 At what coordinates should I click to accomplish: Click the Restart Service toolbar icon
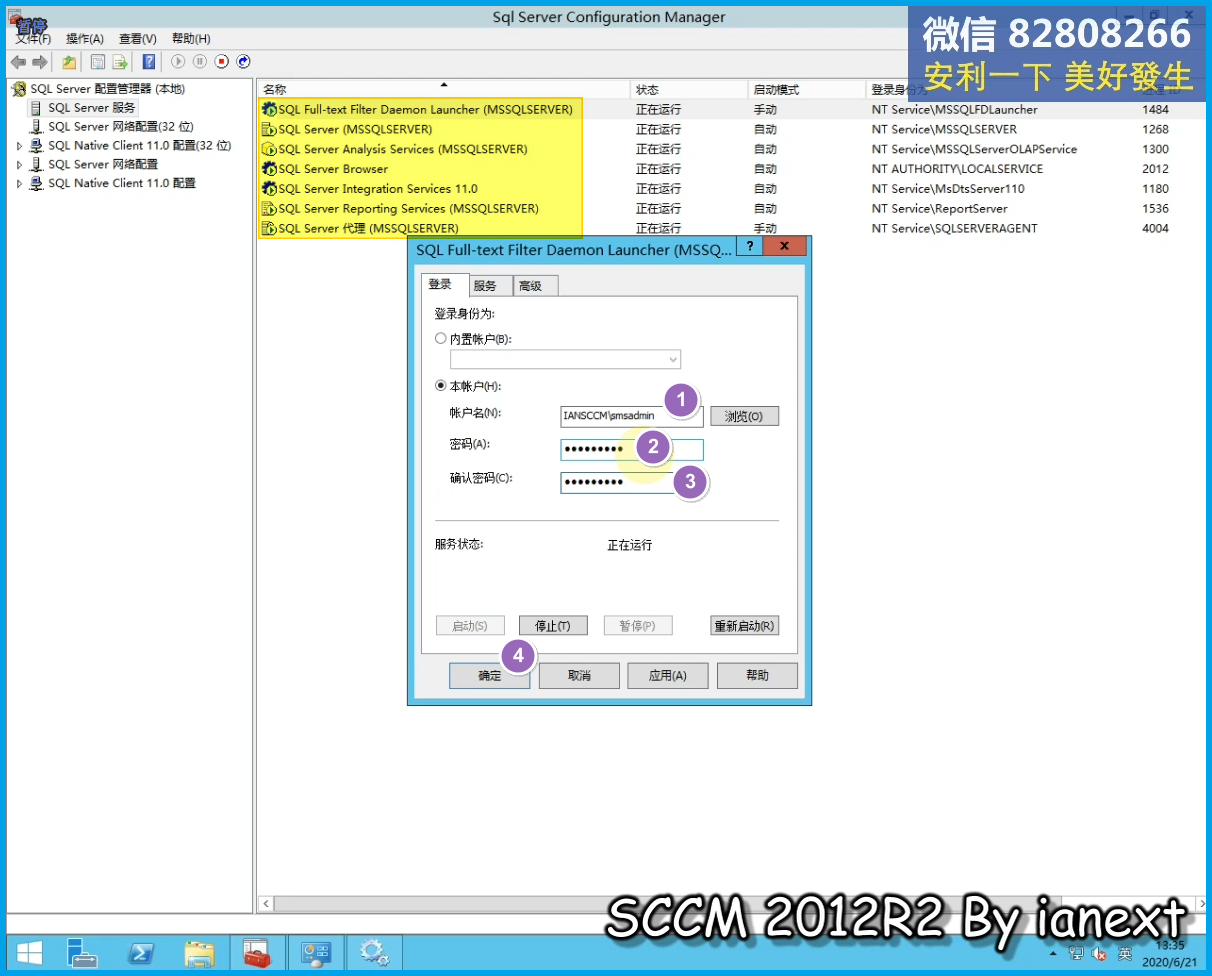pos(243,62)
